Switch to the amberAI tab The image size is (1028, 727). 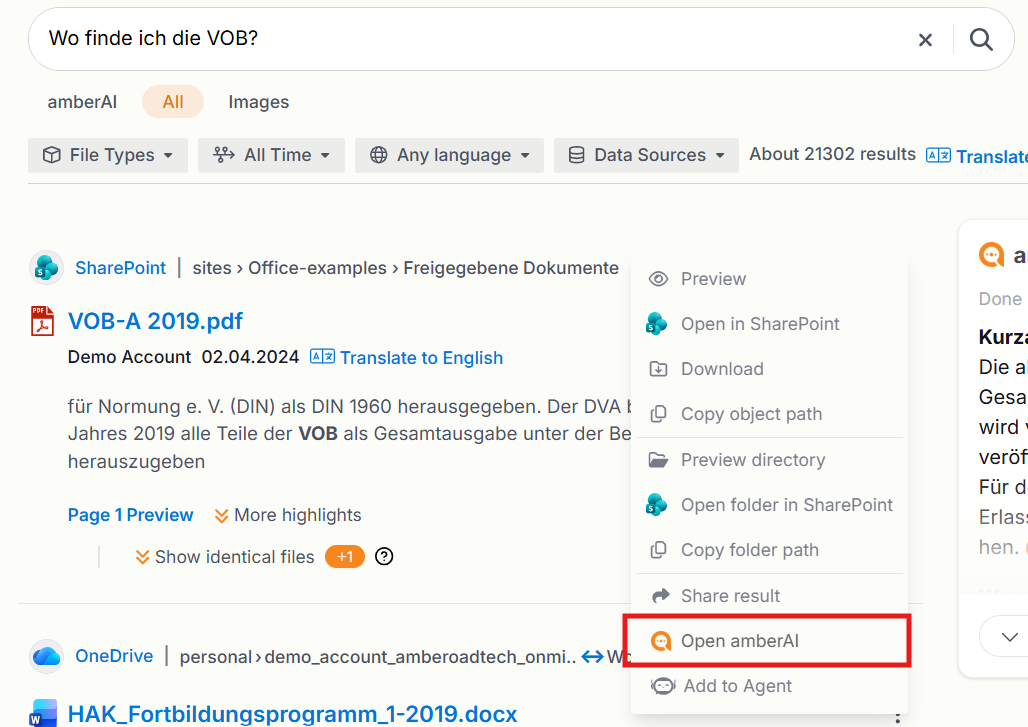[82, 102]
